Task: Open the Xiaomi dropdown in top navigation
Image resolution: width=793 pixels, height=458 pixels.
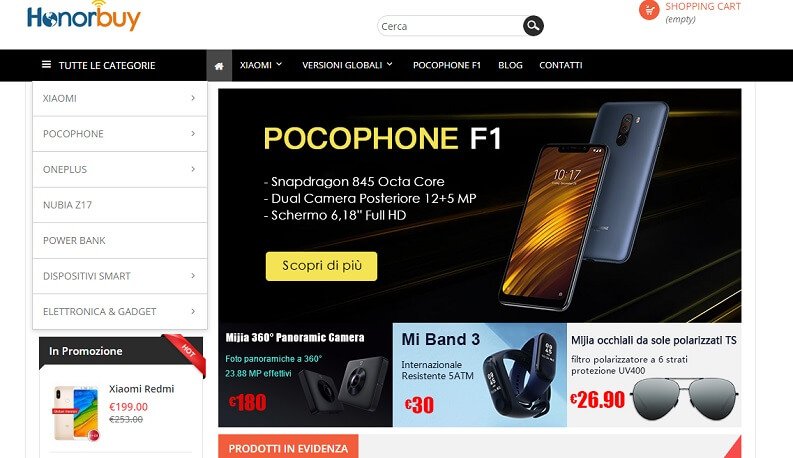Action: coord(261,65)
